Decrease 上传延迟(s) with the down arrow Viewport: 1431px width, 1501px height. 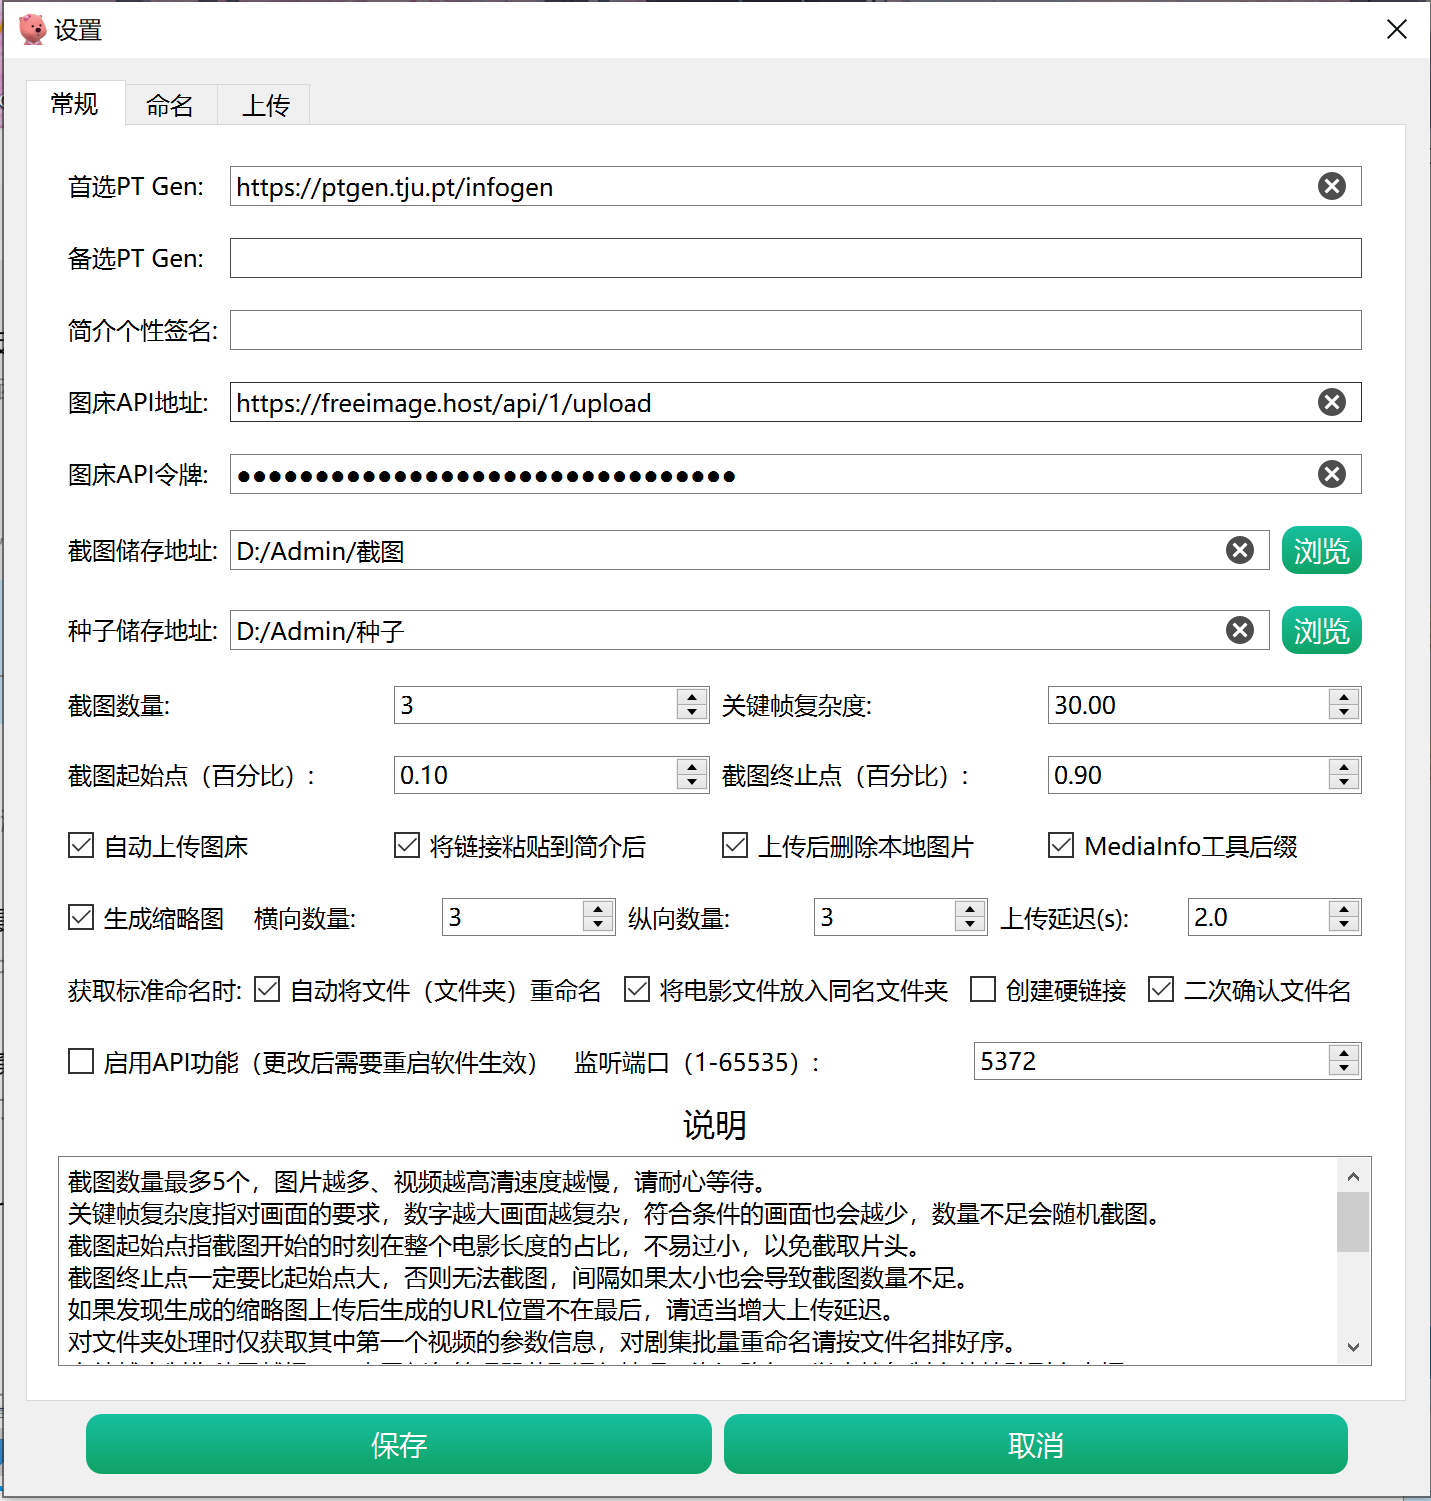coord(1344,925)
